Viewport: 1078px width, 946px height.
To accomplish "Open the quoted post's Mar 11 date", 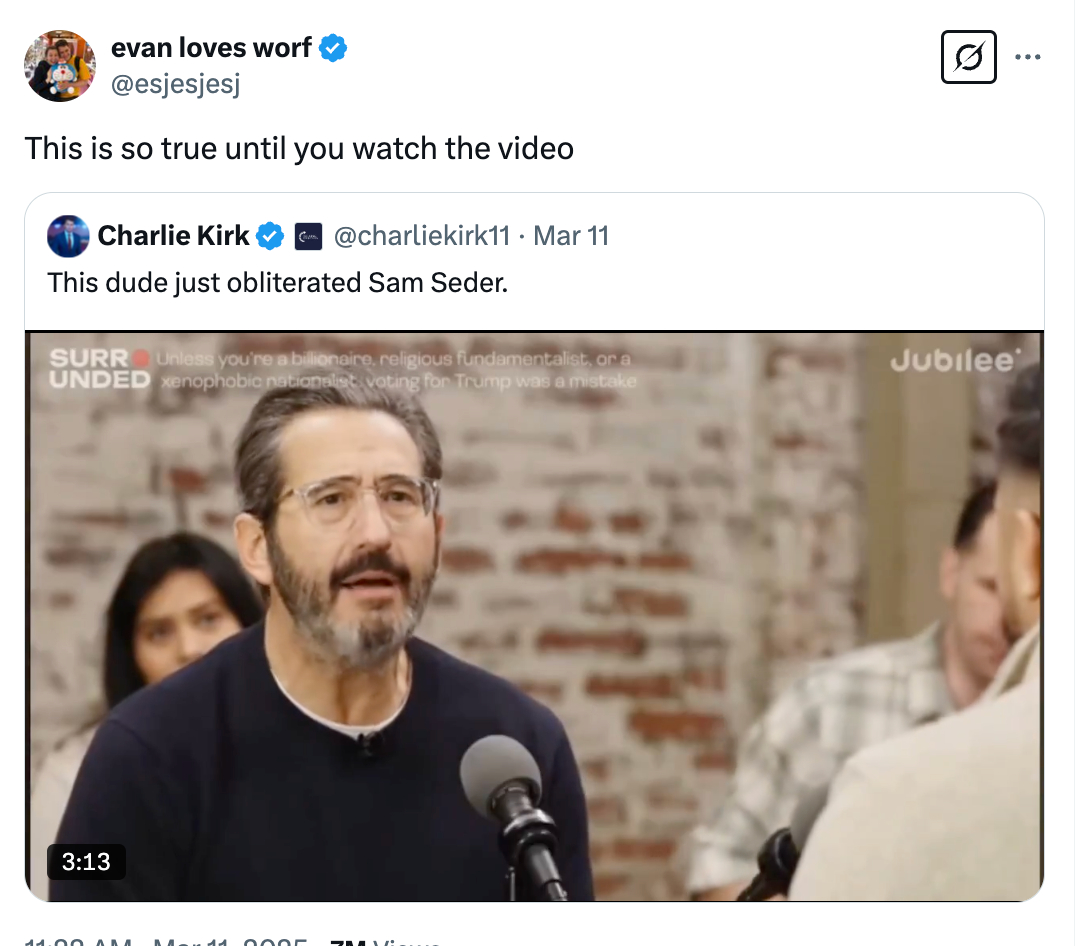I will (571, 236).
